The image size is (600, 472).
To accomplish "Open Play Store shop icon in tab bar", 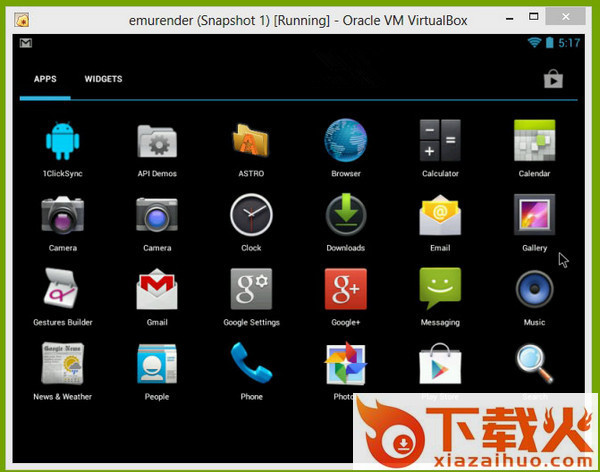I will coord(553,79).
